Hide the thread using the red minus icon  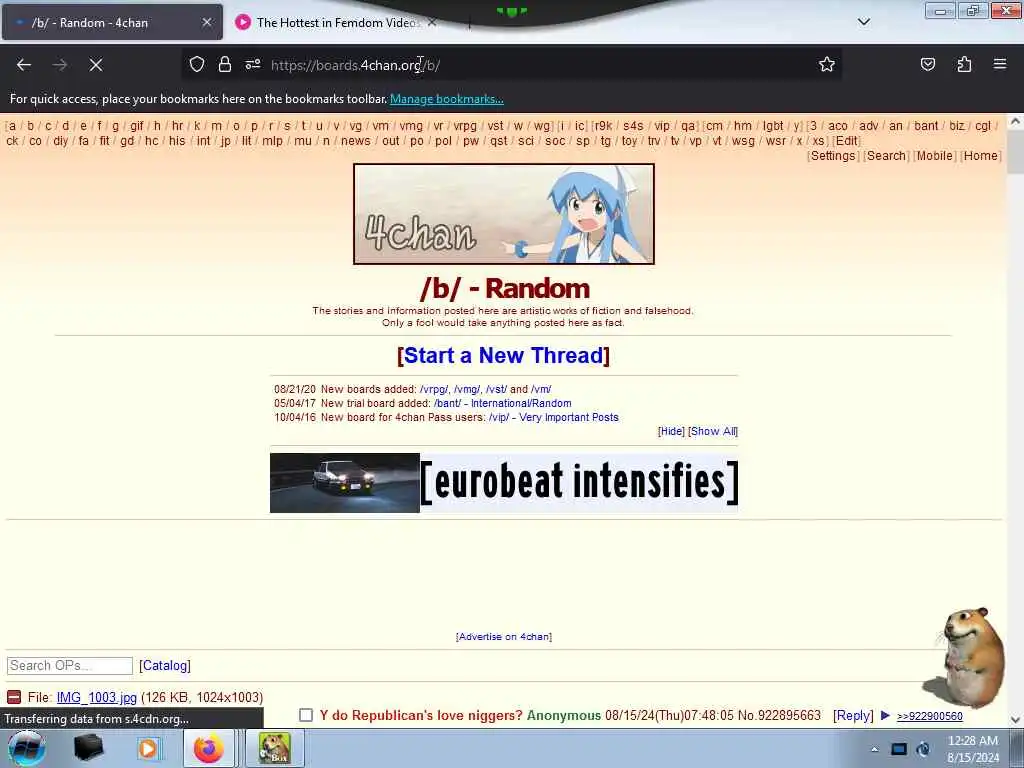(x=14, y=697)
